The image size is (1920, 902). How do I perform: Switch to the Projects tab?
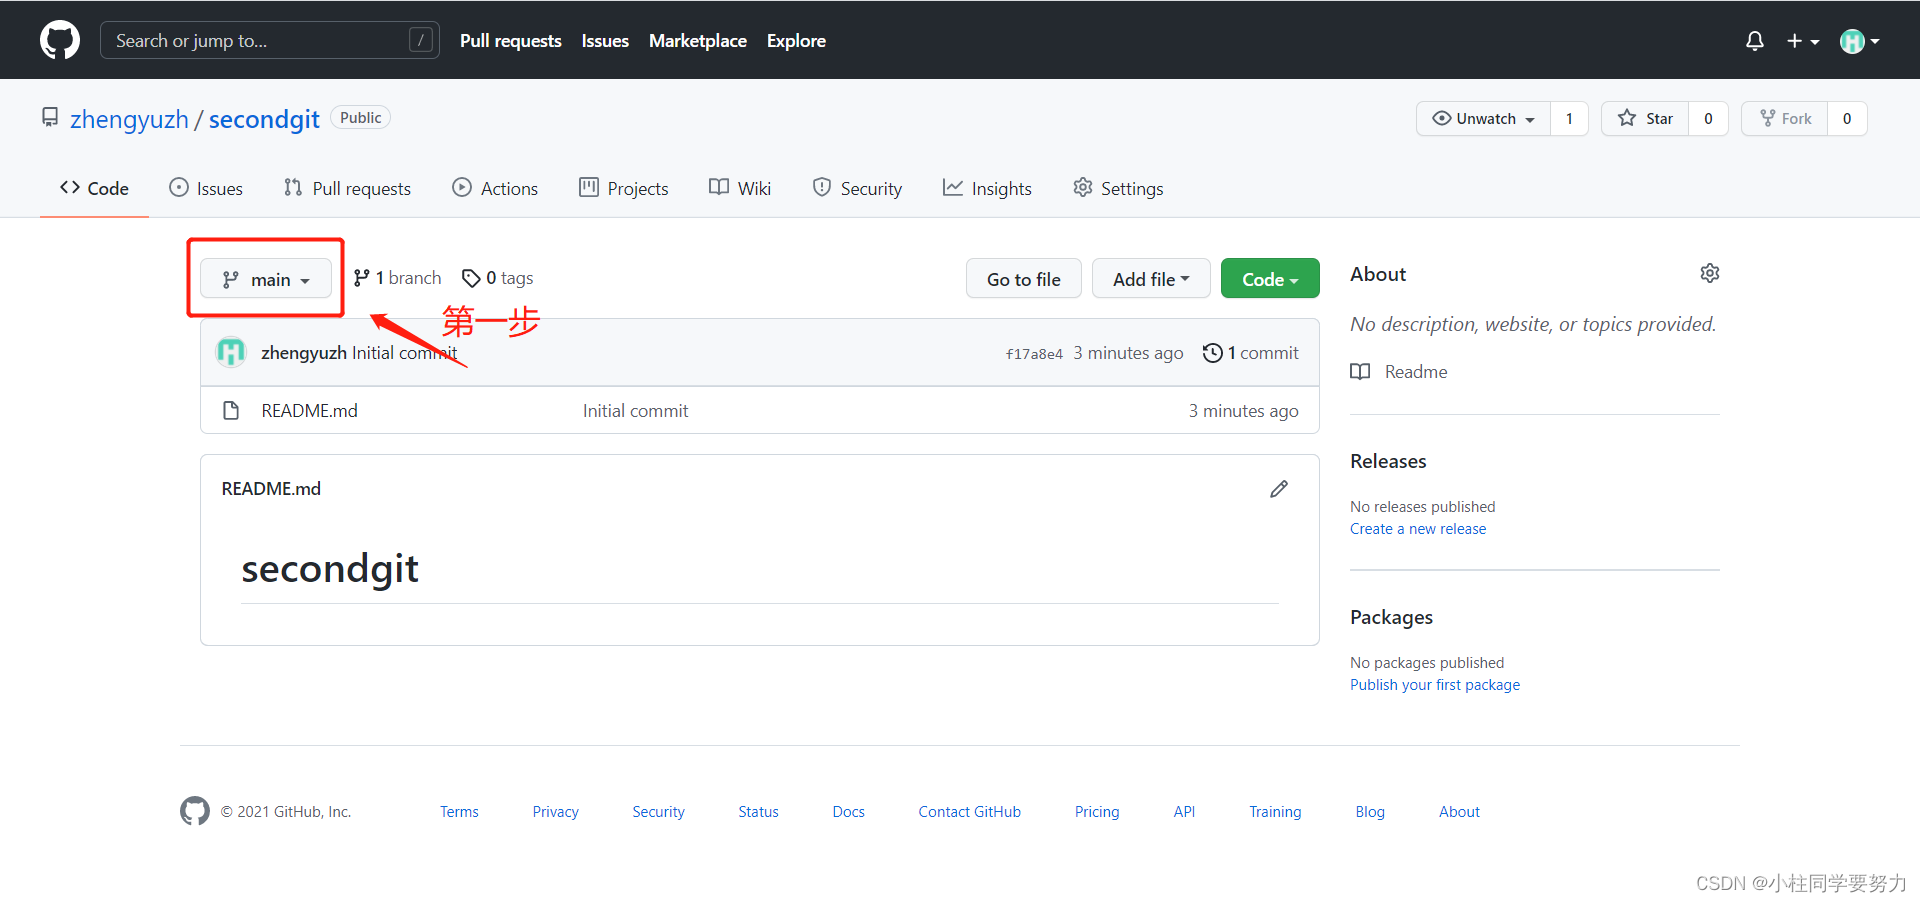(x=623, y=188)
